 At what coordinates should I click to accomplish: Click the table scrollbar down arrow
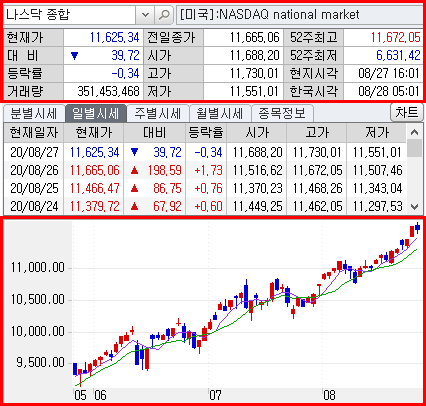414,207
